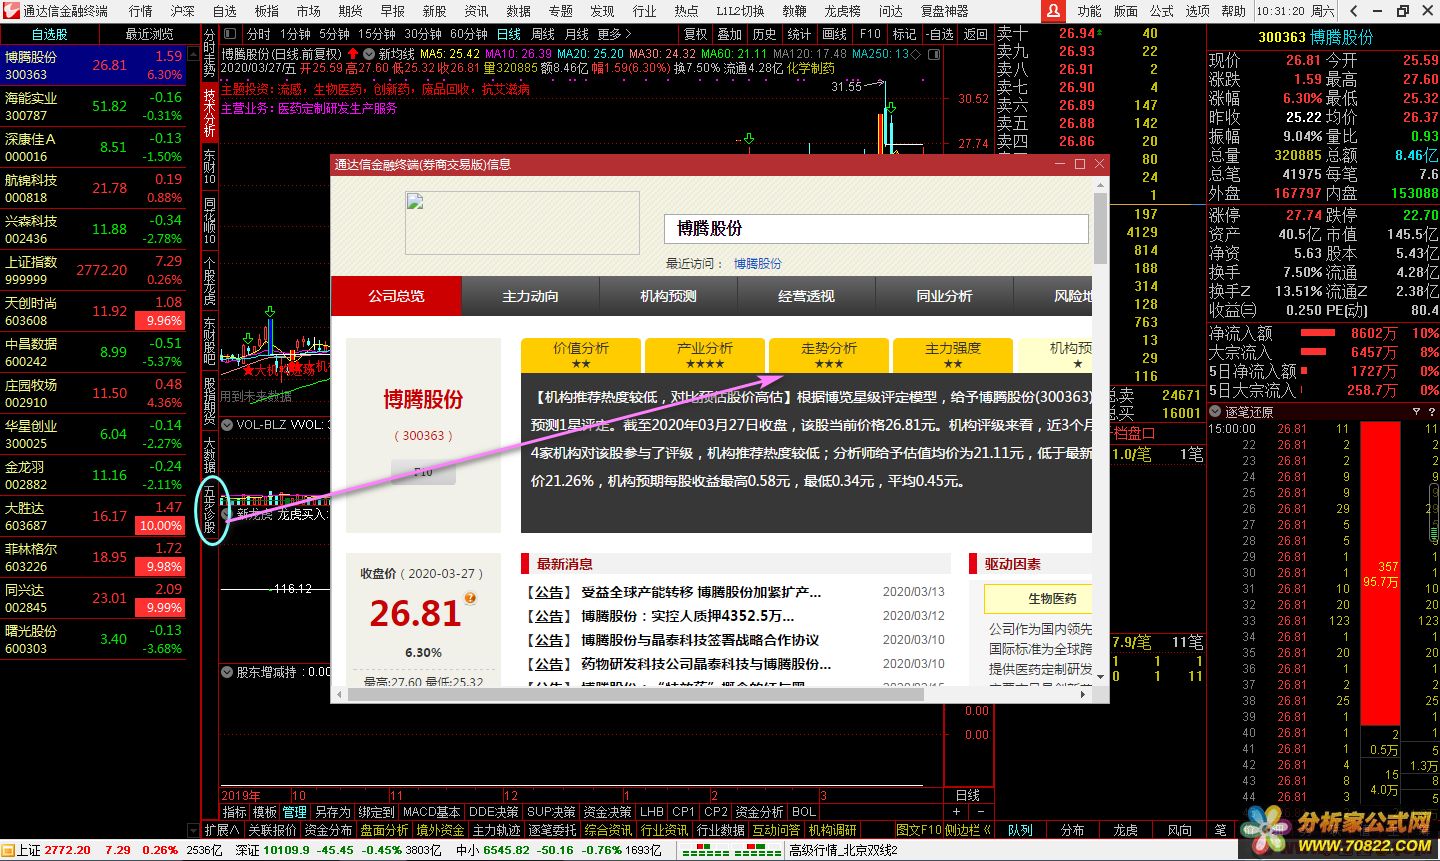Open the 资金决策 indicator tab
This screenshot has width=1440, height=861.
[x=607, y=812]
